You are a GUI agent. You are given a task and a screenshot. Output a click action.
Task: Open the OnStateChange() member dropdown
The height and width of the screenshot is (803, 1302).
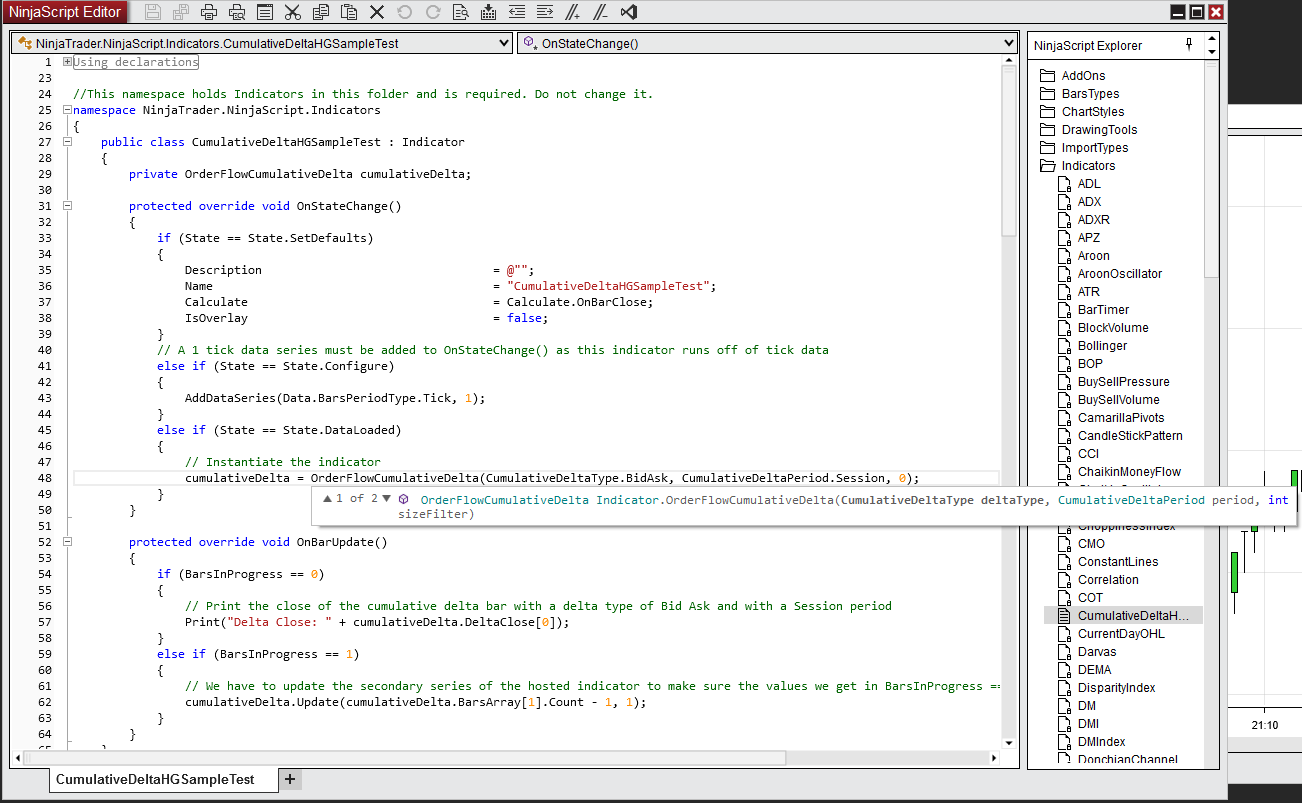tap(1008, 44)
